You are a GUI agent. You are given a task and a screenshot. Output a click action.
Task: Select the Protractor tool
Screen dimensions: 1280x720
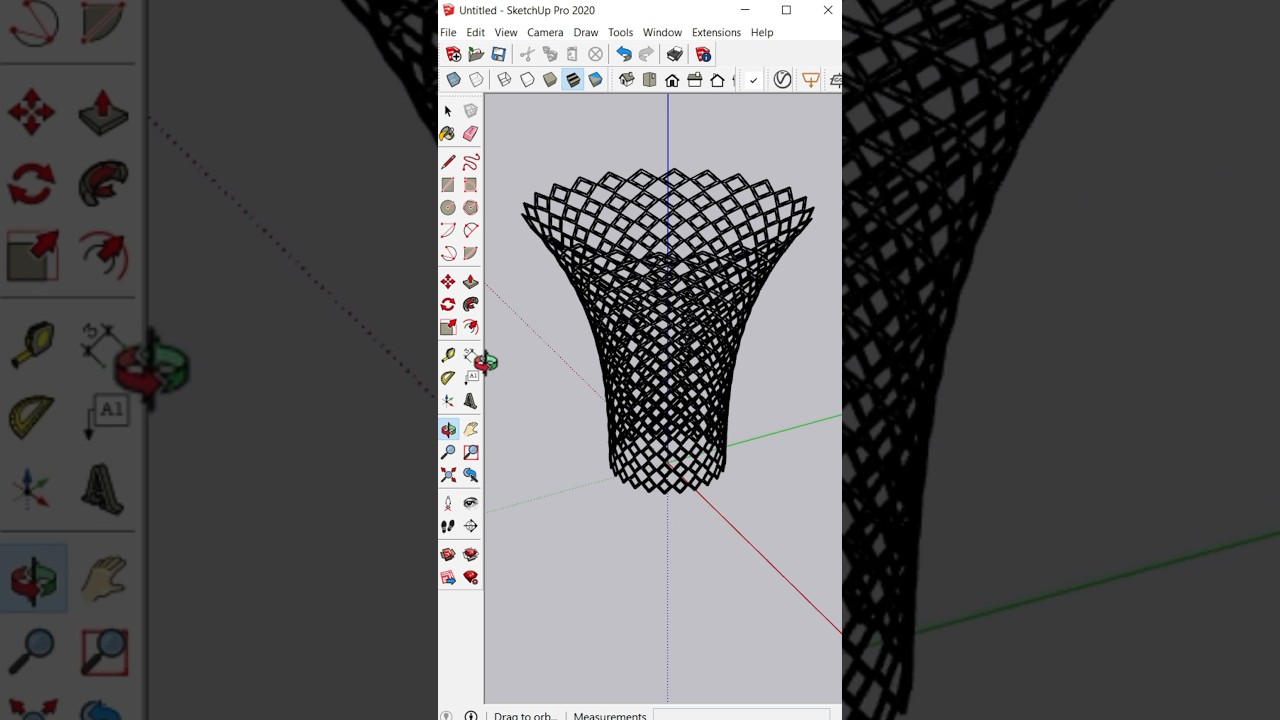(448, 379)
